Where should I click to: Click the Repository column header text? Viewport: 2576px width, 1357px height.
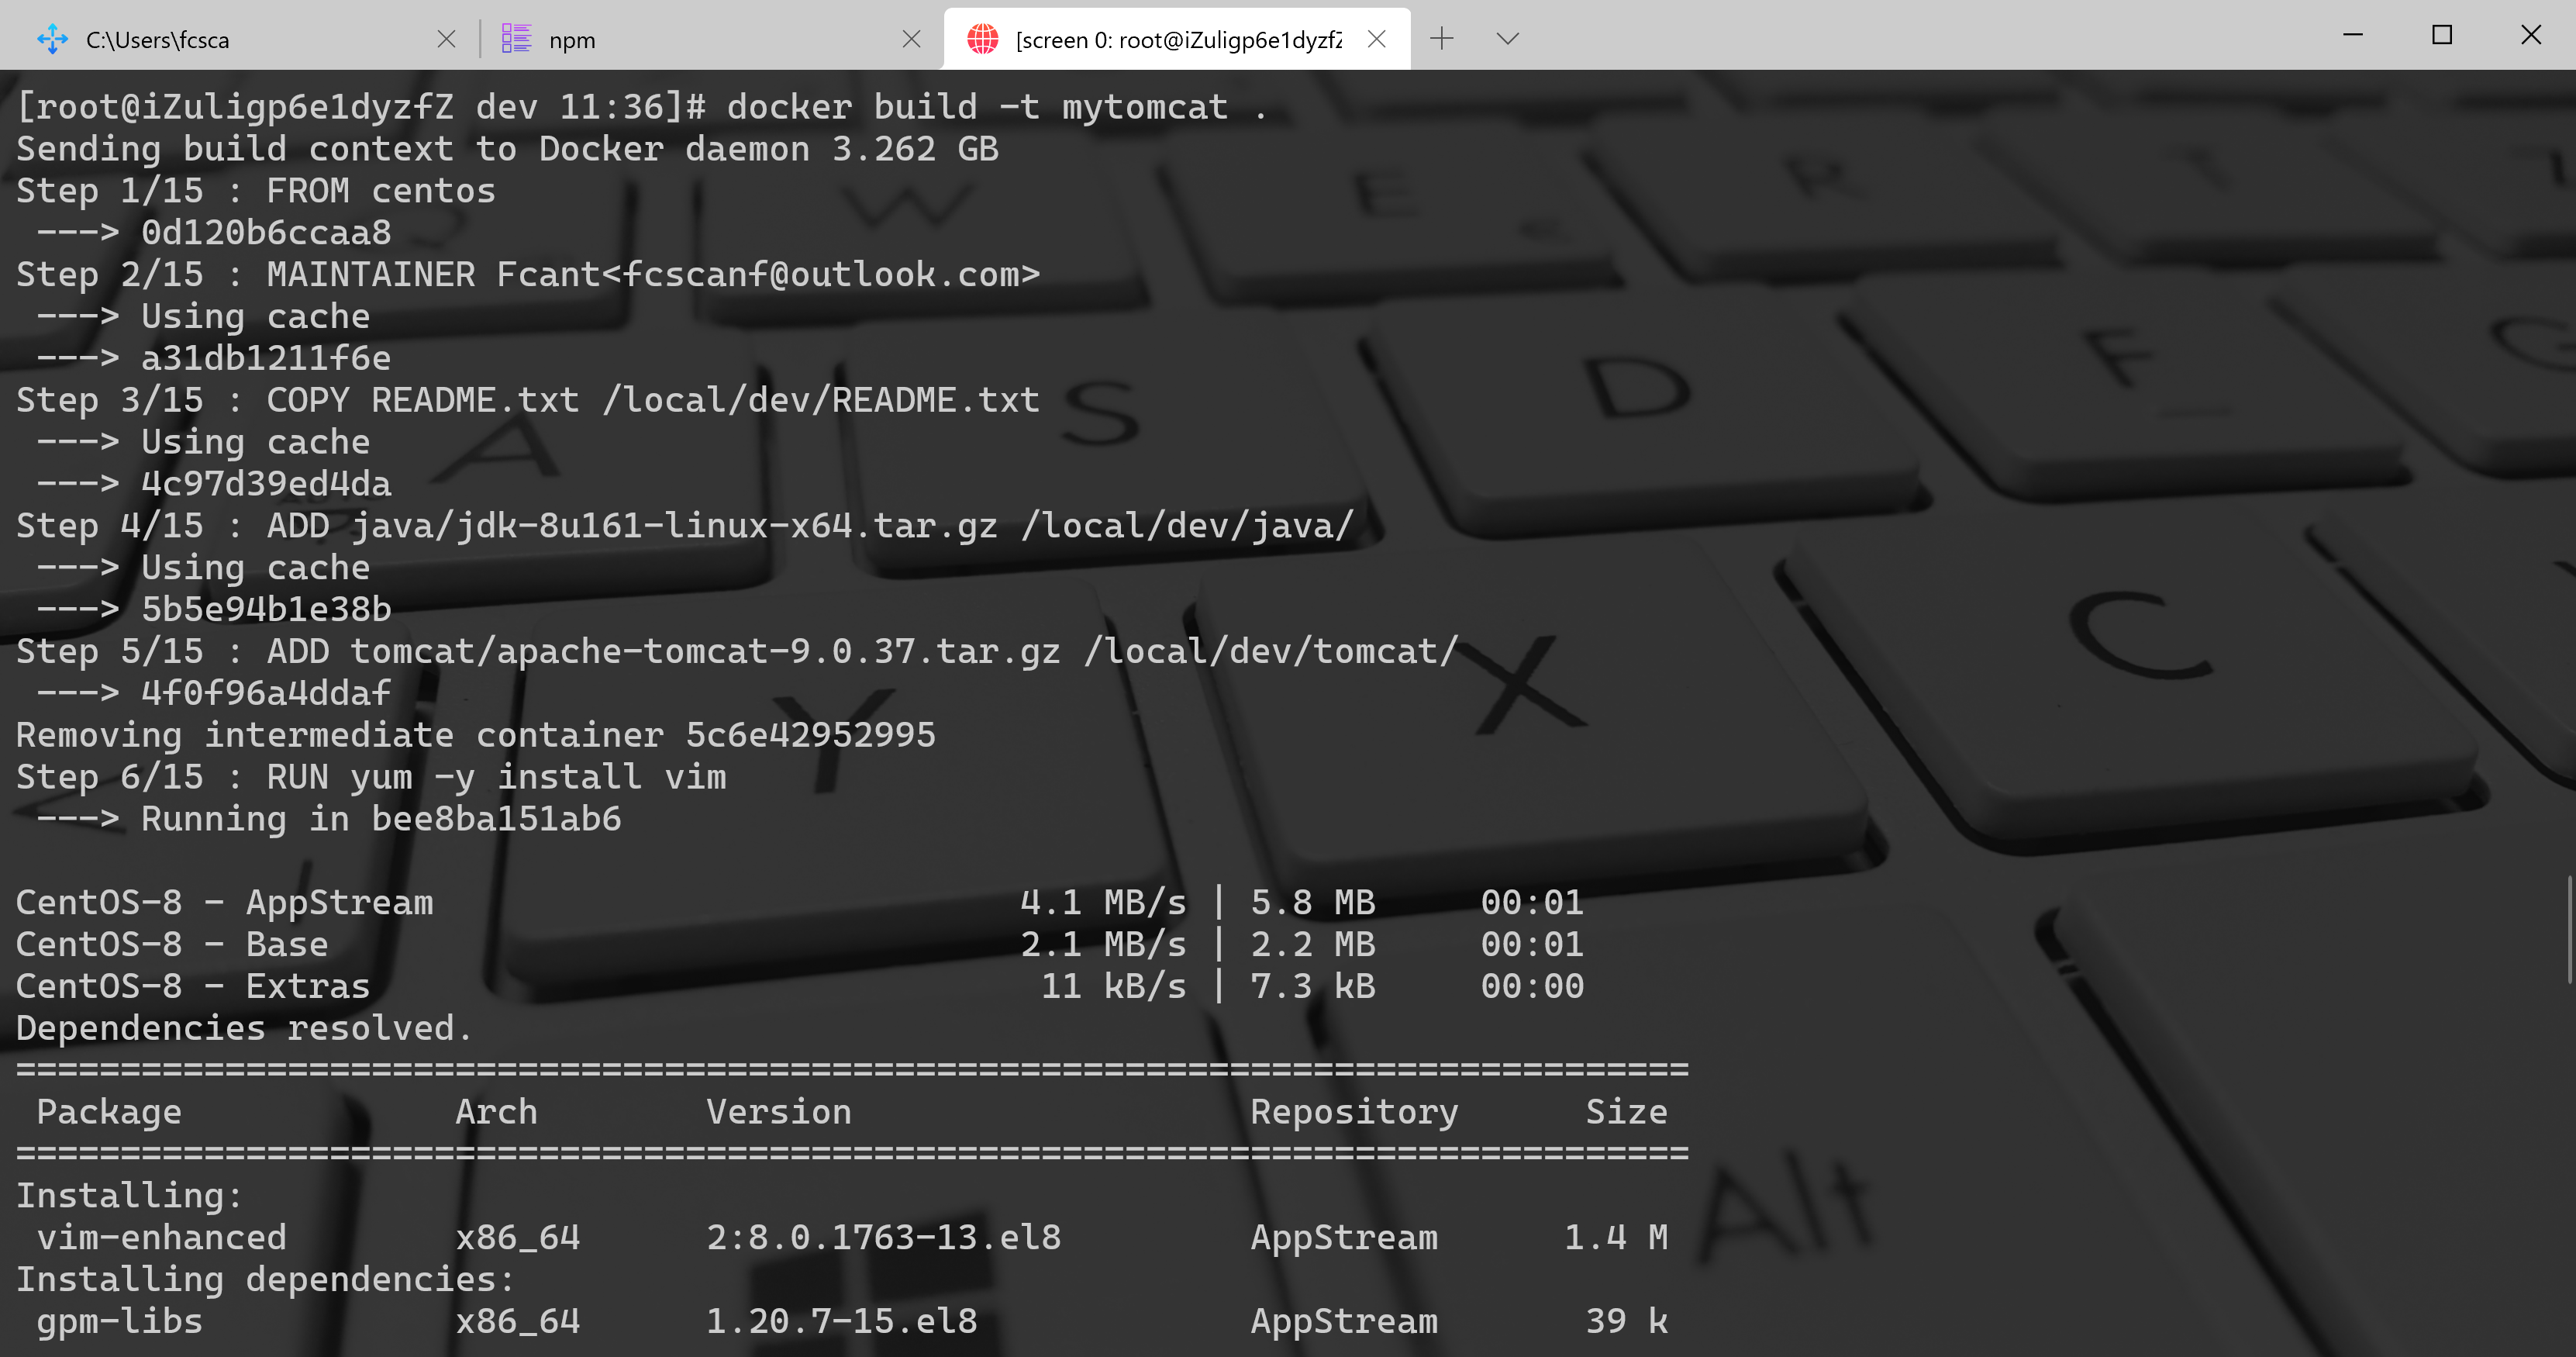1353,1112
